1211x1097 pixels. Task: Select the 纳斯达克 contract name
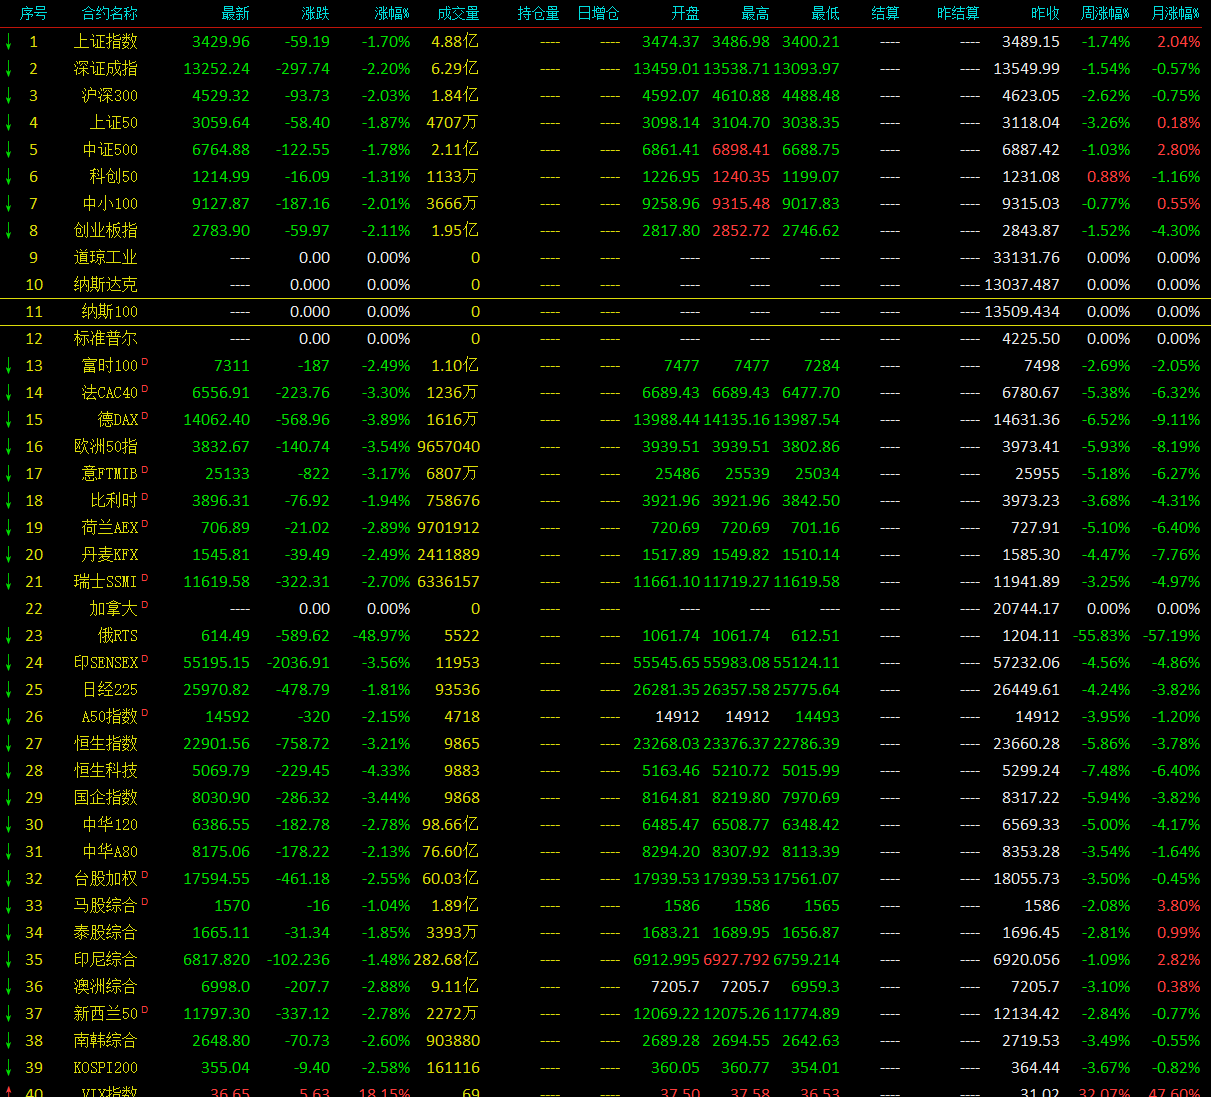click(105, 285)
